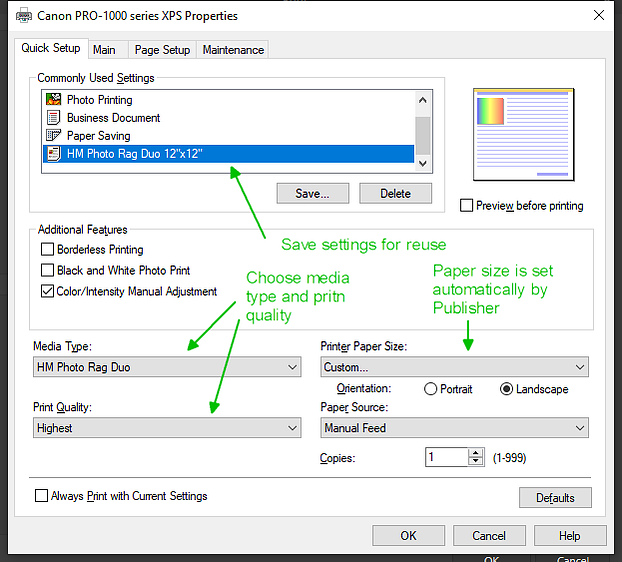The height and width of the screenshot is (562, 622).
Task: Open the Media Type dropdown
Action: click(167, 367)
